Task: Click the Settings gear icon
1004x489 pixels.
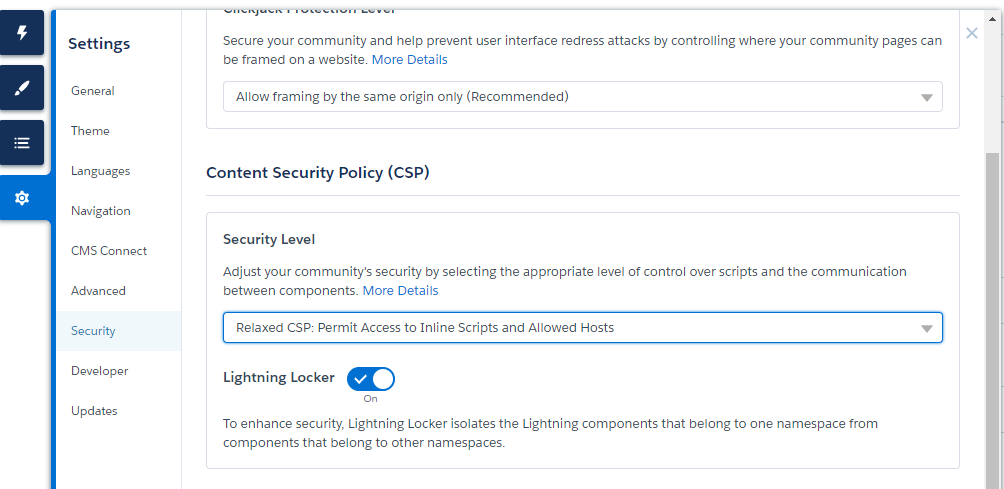Action: pos(22,198)
